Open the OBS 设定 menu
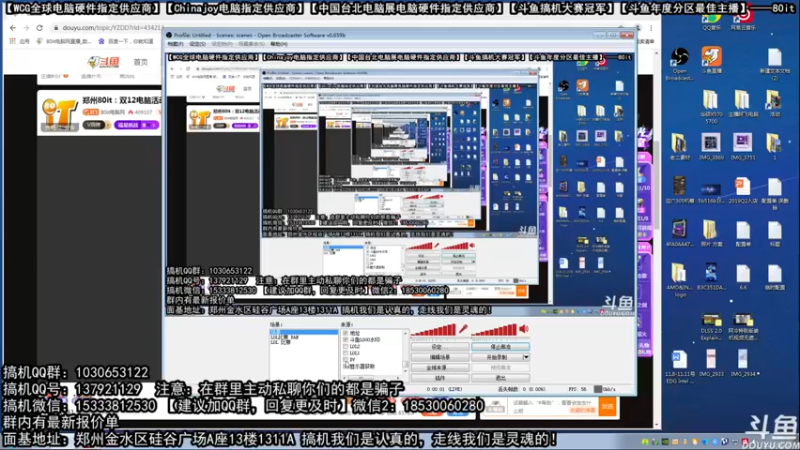Image resolution: width=800 pixels, height=450 pixels. (197, 44)
